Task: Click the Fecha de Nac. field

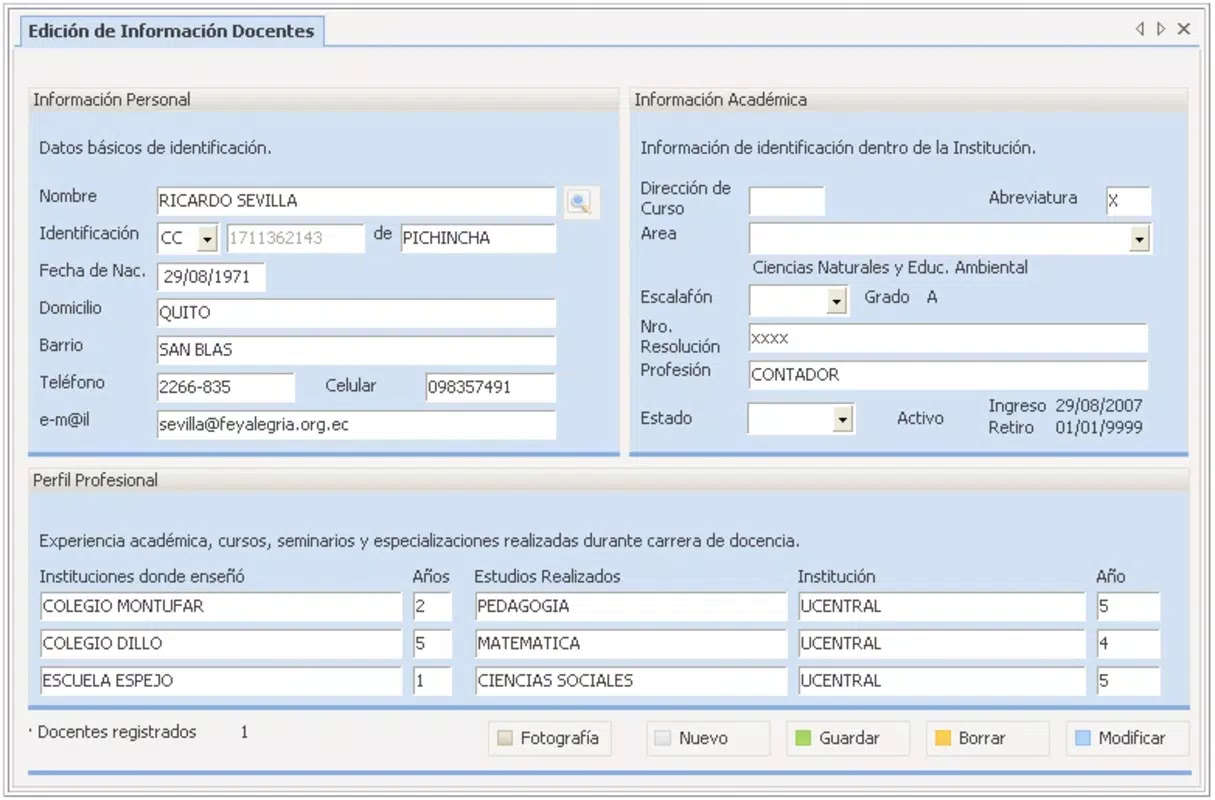Action: pyautogui.click(x=212, y=277)
